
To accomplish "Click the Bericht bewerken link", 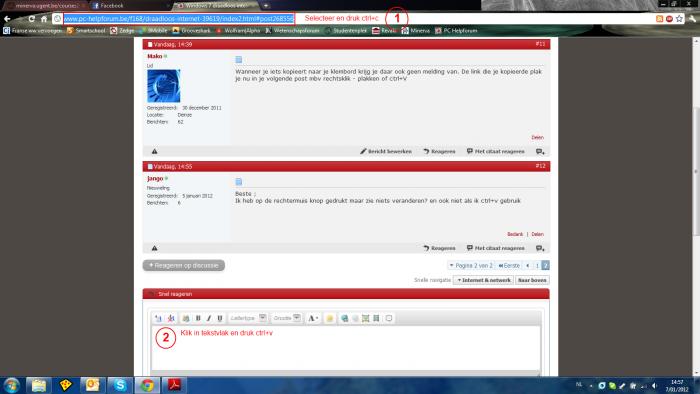I will tap(386, 151).
